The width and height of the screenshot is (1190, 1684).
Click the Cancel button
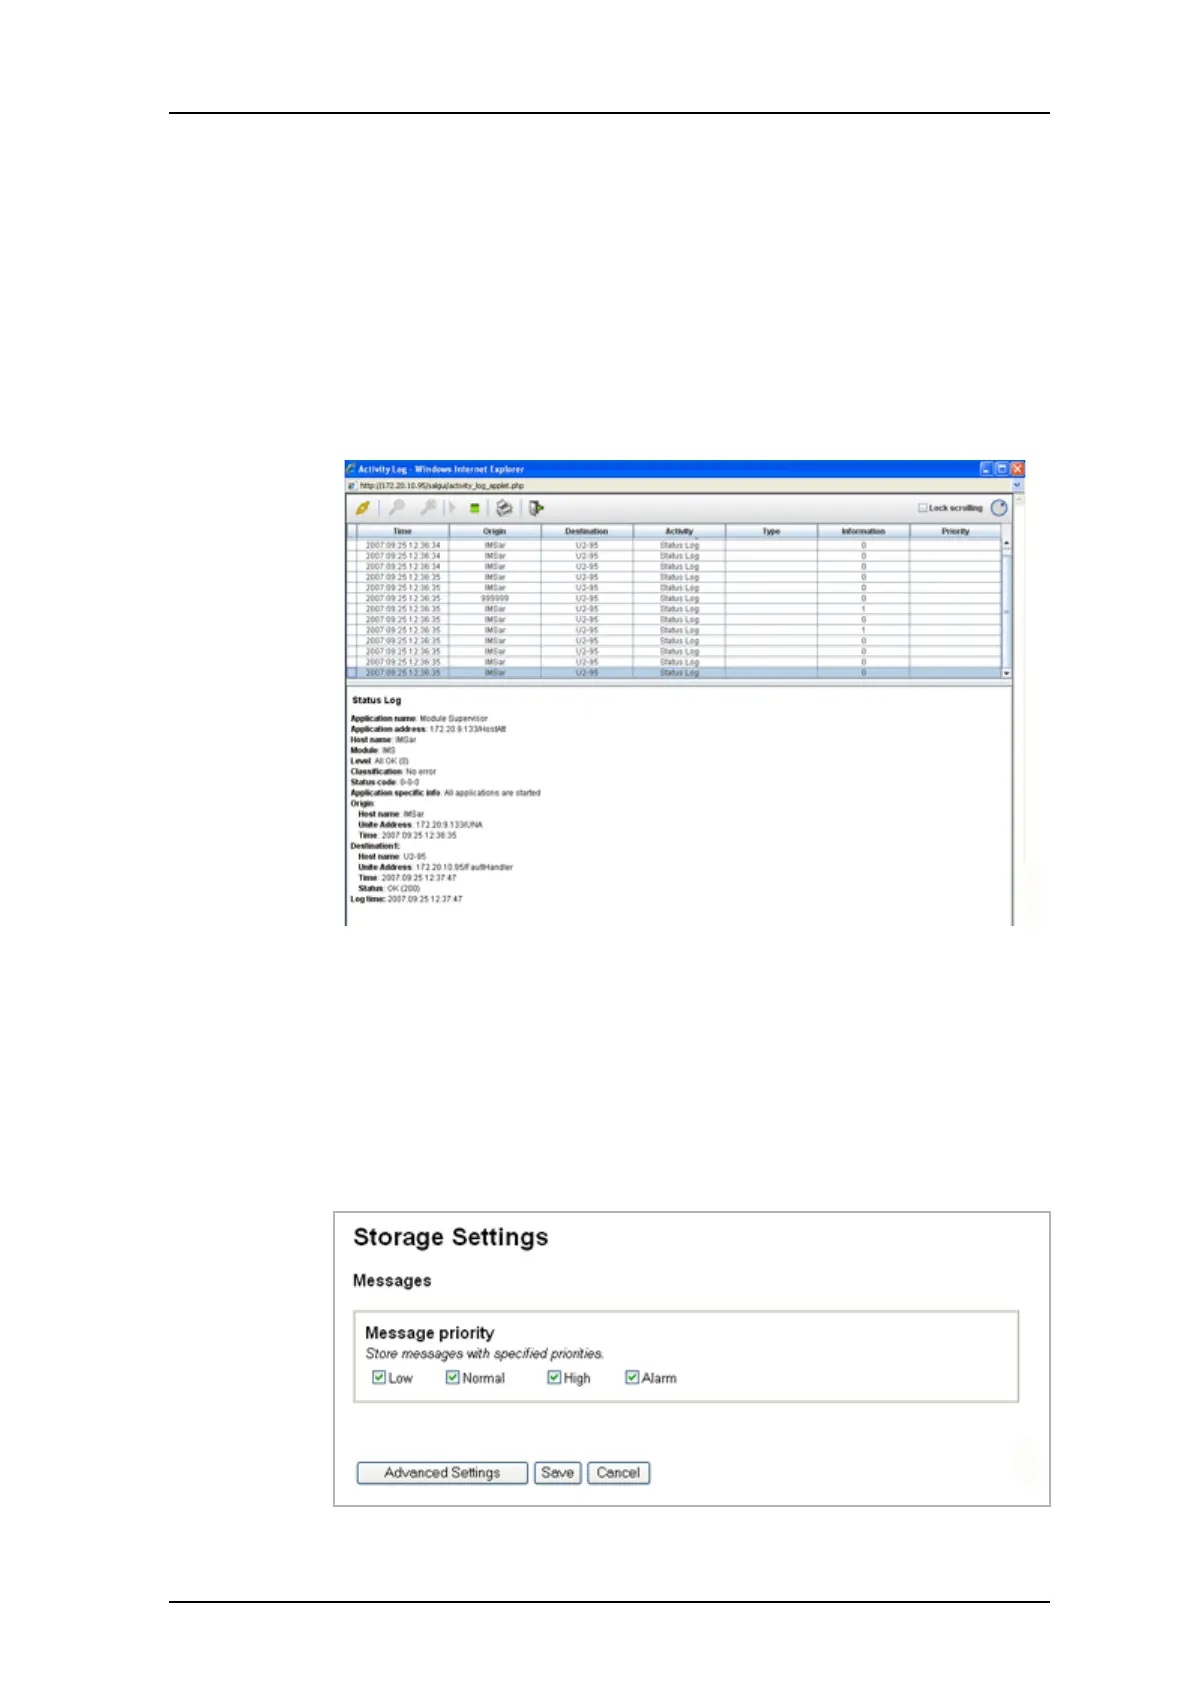click(x=618, y=1473)
